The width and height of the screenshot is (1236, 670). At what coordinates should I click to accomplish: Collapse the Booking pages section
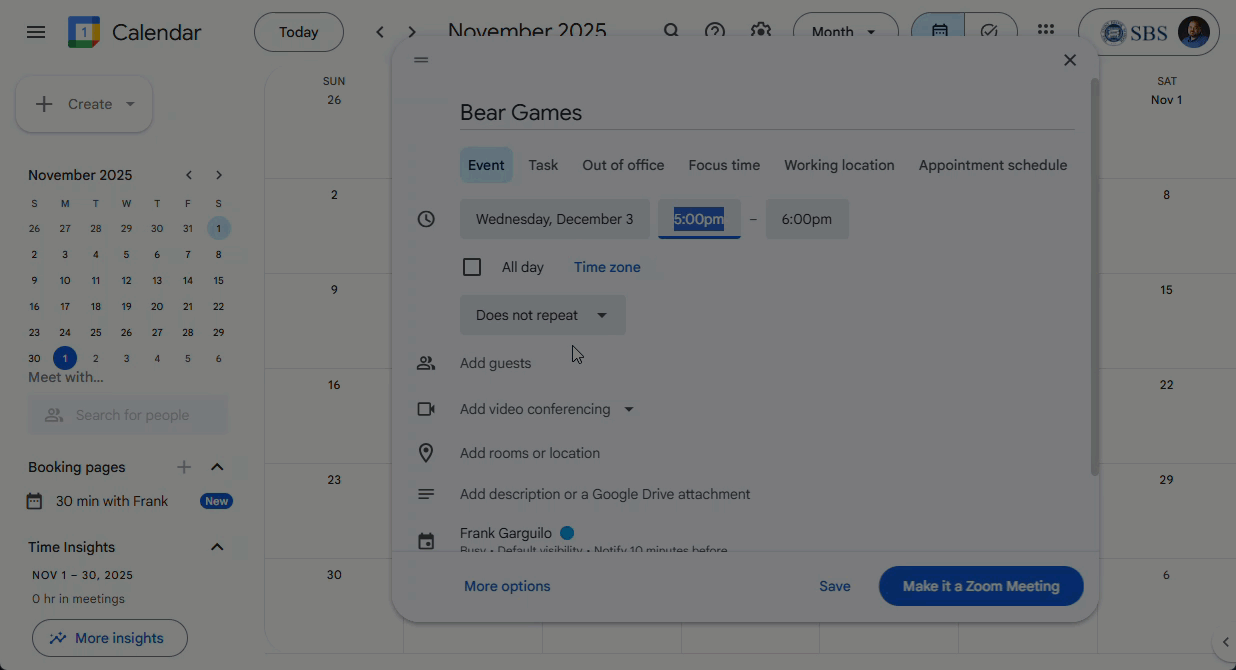point(217,467)
